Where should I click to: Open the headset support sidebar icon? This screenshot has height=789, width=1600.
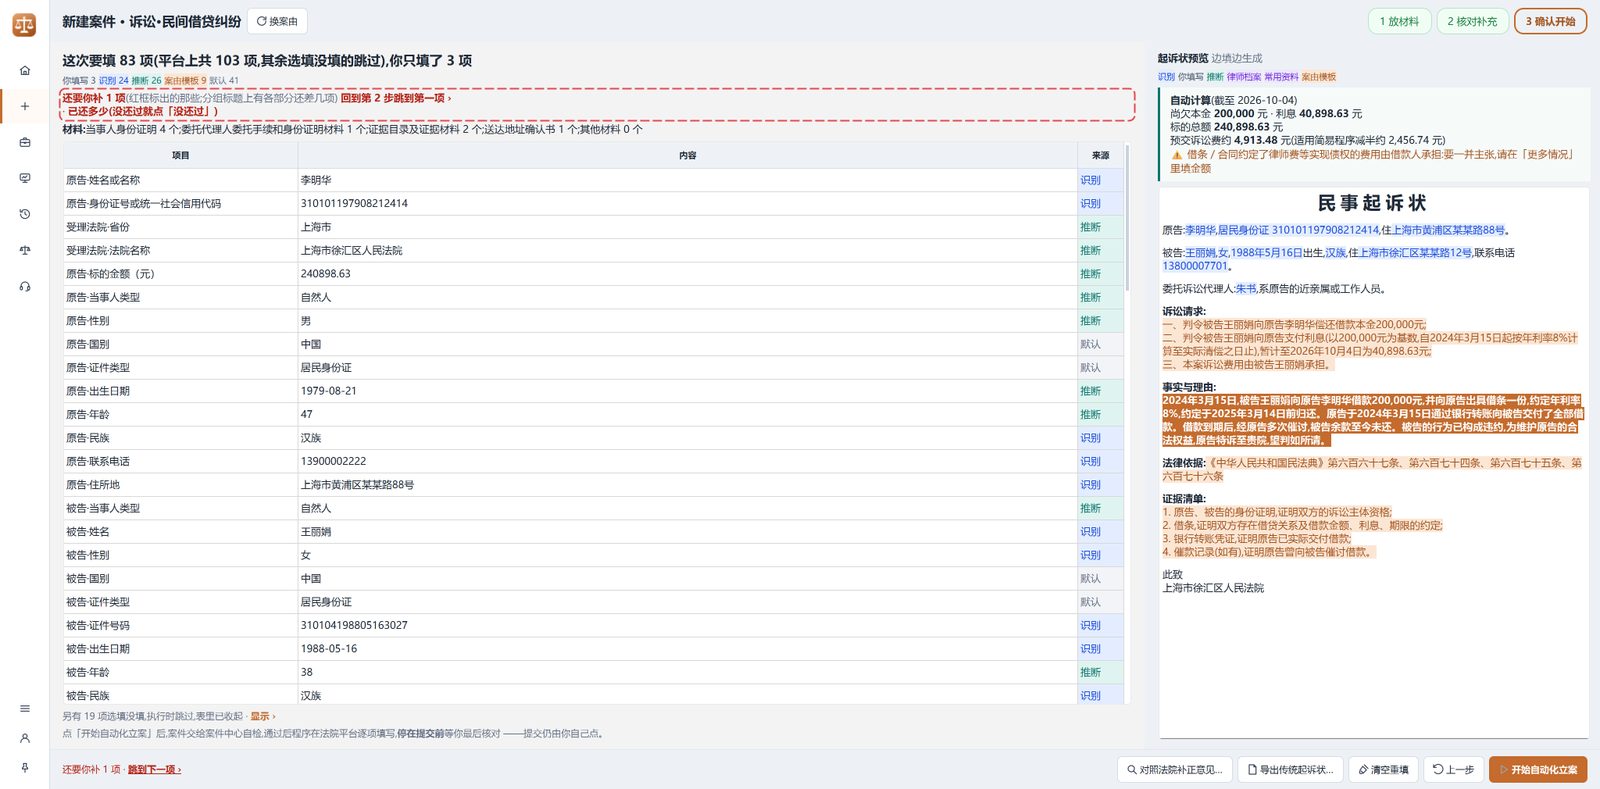coord(25,287)
